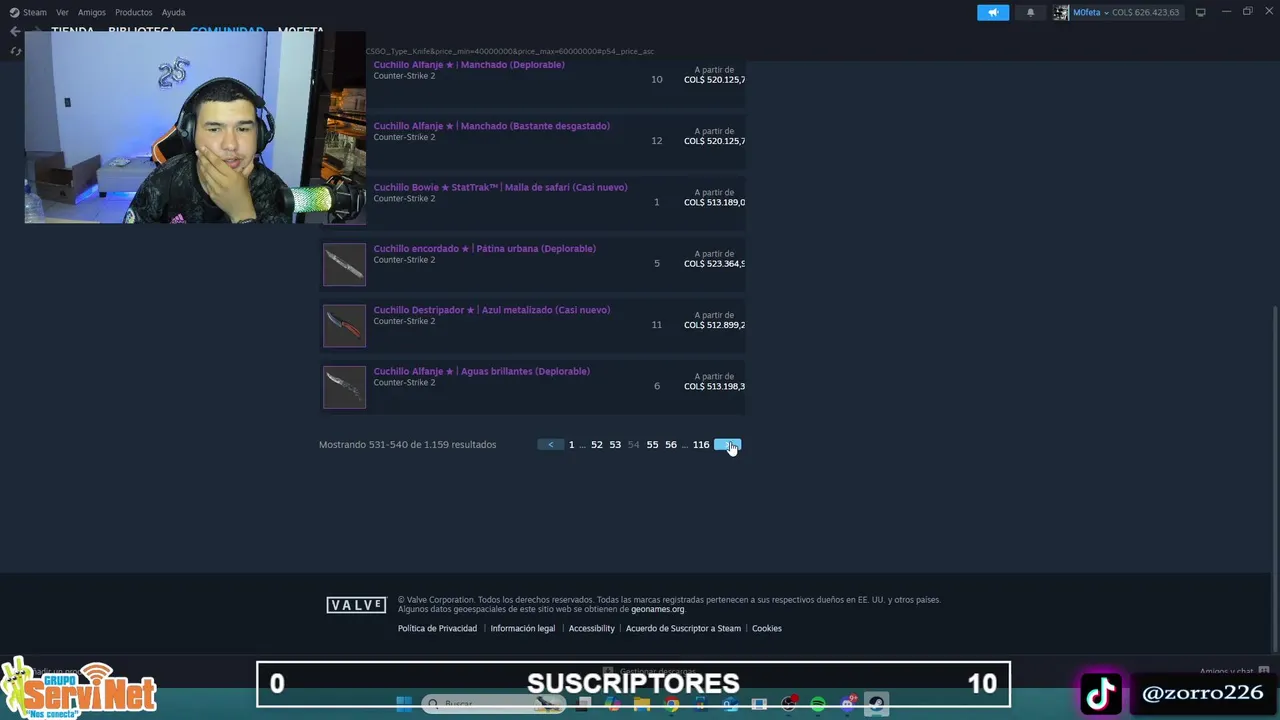Image resolution: width=1280 pixels, height=720 pixels.
Task: Jump to results page 56
Action: [671, 445]
